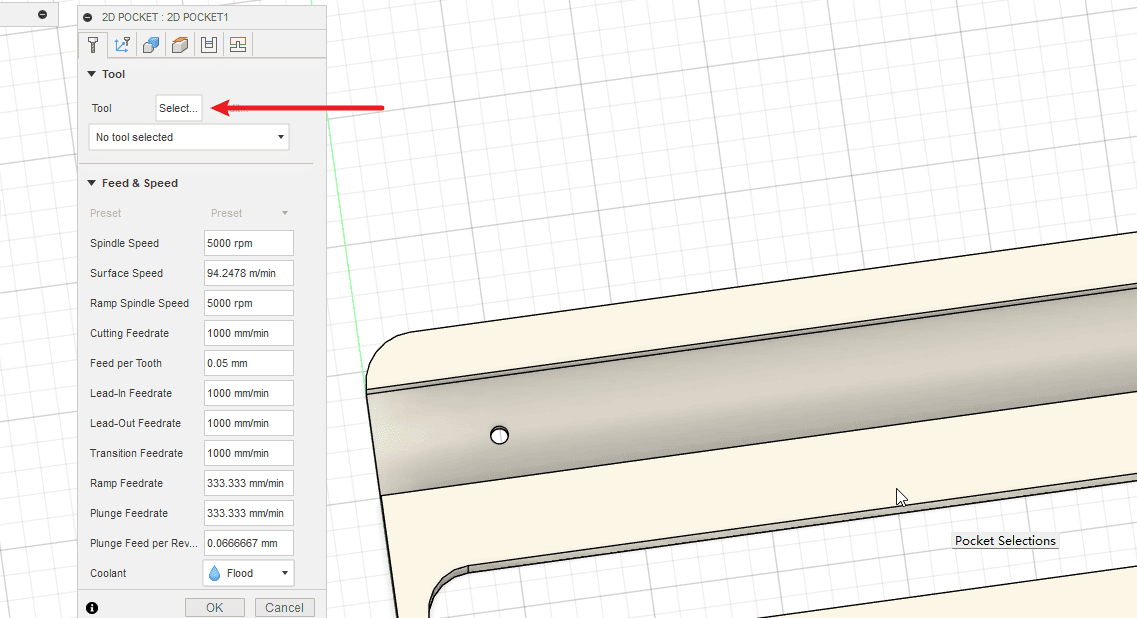Collapse the far-left panel minus icon
This screenshot has width=1137, height=618.
(x=42, y=14)
